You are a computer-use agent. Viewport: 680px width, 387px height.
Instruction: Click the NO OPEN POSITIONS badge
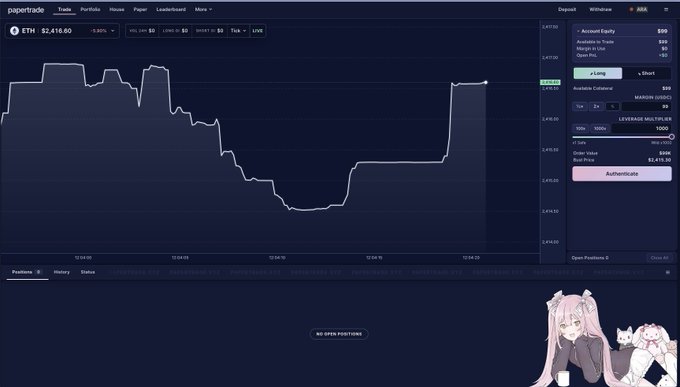339,334
